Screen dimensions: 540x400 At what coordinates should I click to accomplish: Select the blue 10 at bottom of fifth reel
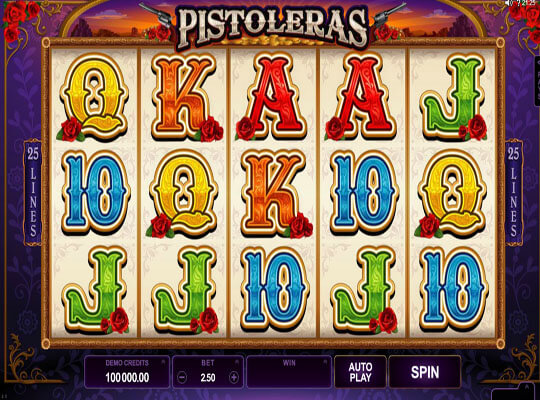454,290
